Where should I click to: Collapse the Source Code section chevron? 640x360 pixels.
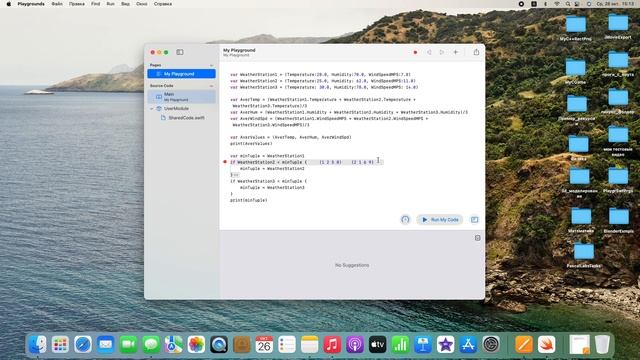click(x=211, y=86)
